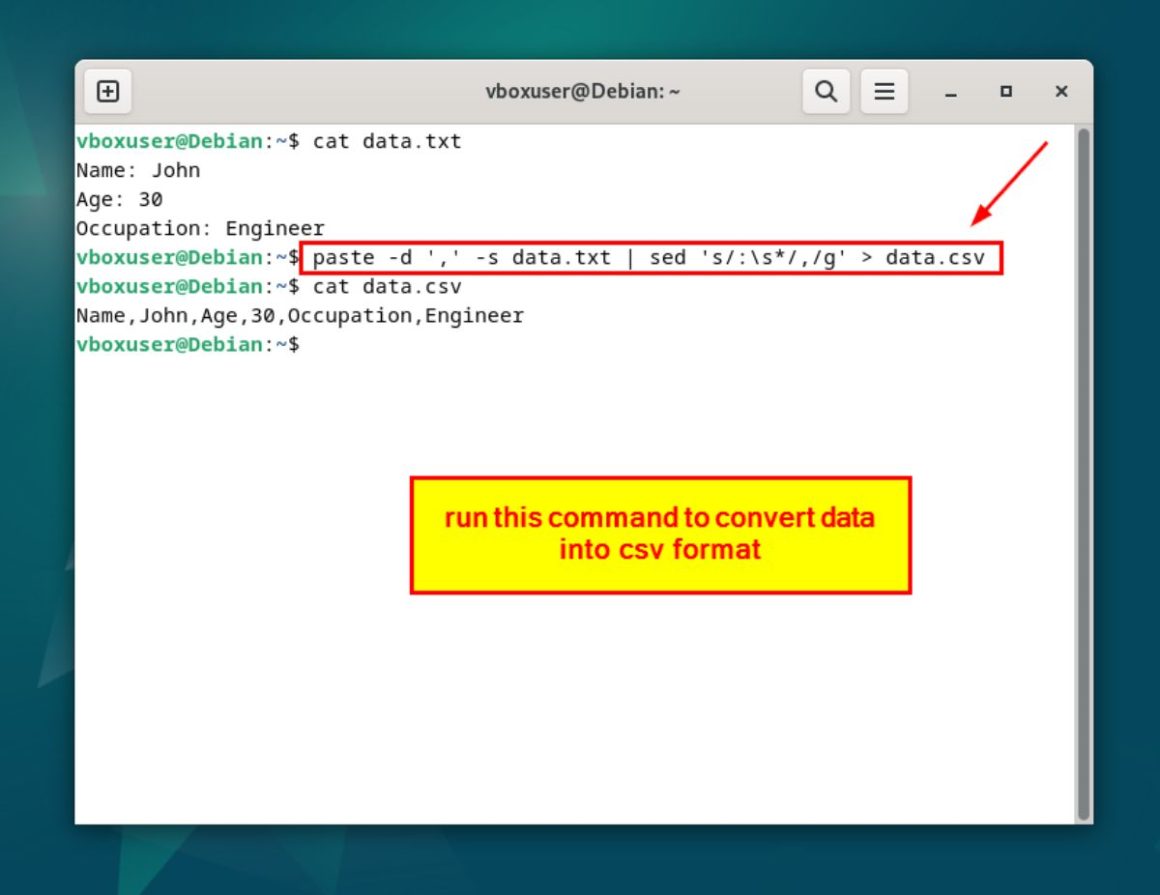This screenshot has width=1160, height=895.
Task: Maximize the terminal window
Action: pyautogui.click(x=1004, y=91)
